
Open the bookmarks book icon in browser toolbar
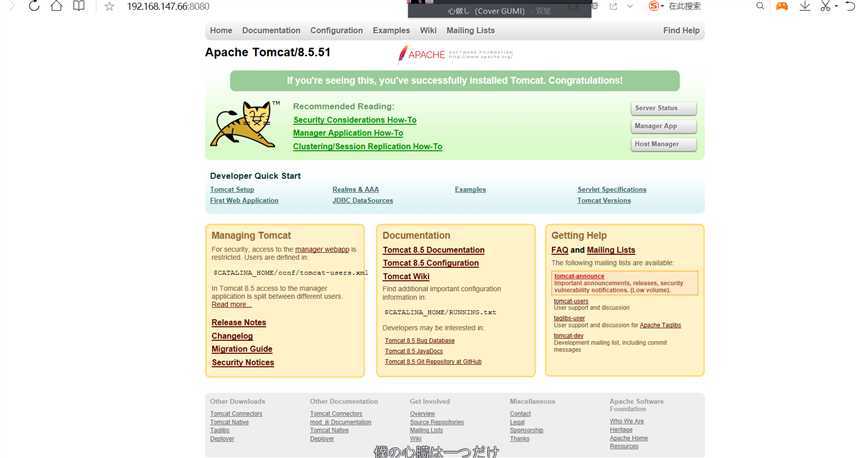click(79, 6)
